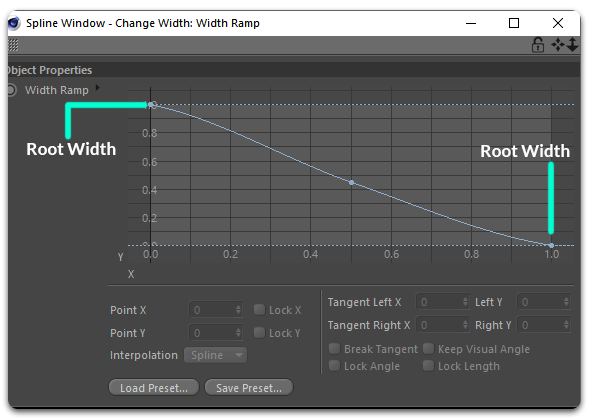The height and width of the screenshot is (420, 591).
Task: Click the up-down arrow icon in toolbar
Action: point(572,45)
